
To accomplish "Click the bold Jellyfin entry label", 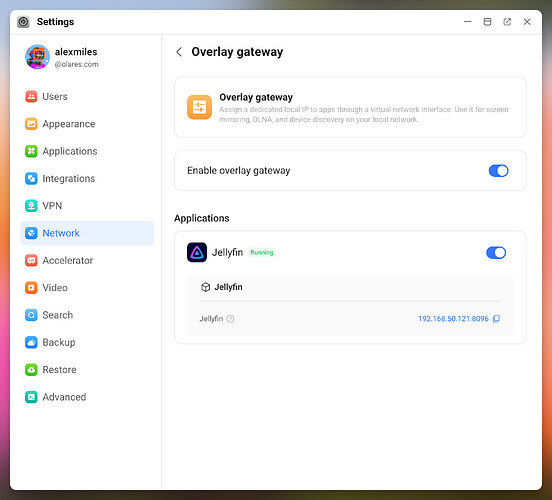I will 228,287.
